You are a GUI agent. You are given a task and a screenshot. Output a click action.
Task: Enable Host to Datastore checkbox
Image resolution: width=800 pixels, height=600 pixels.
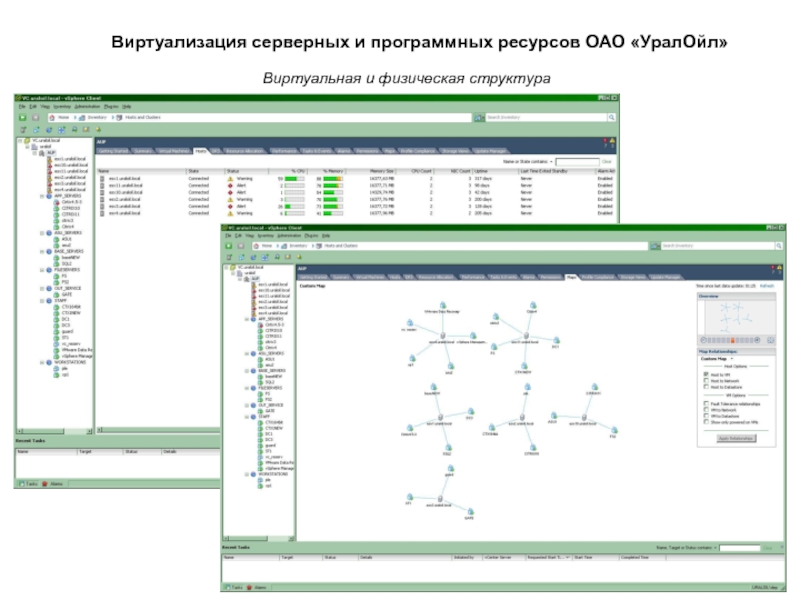coord(707,387)
